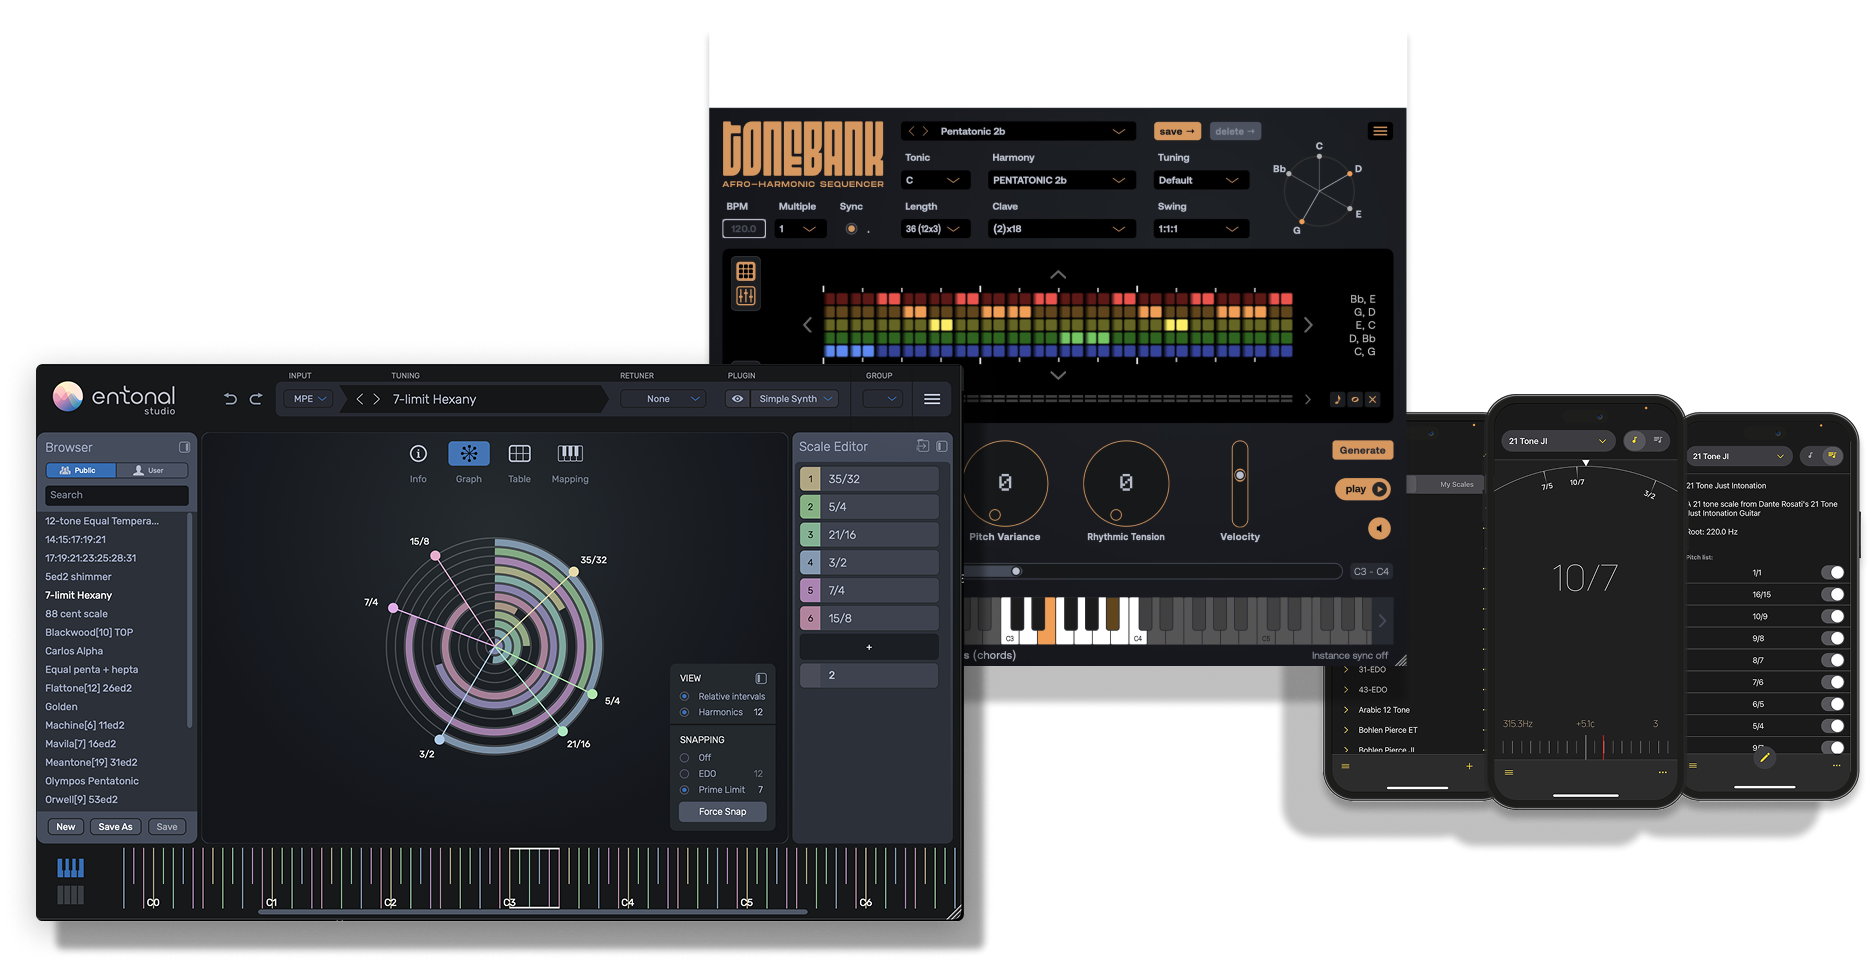Switch to the User browser tab
1870x966 pixels.
pos(152,470)
